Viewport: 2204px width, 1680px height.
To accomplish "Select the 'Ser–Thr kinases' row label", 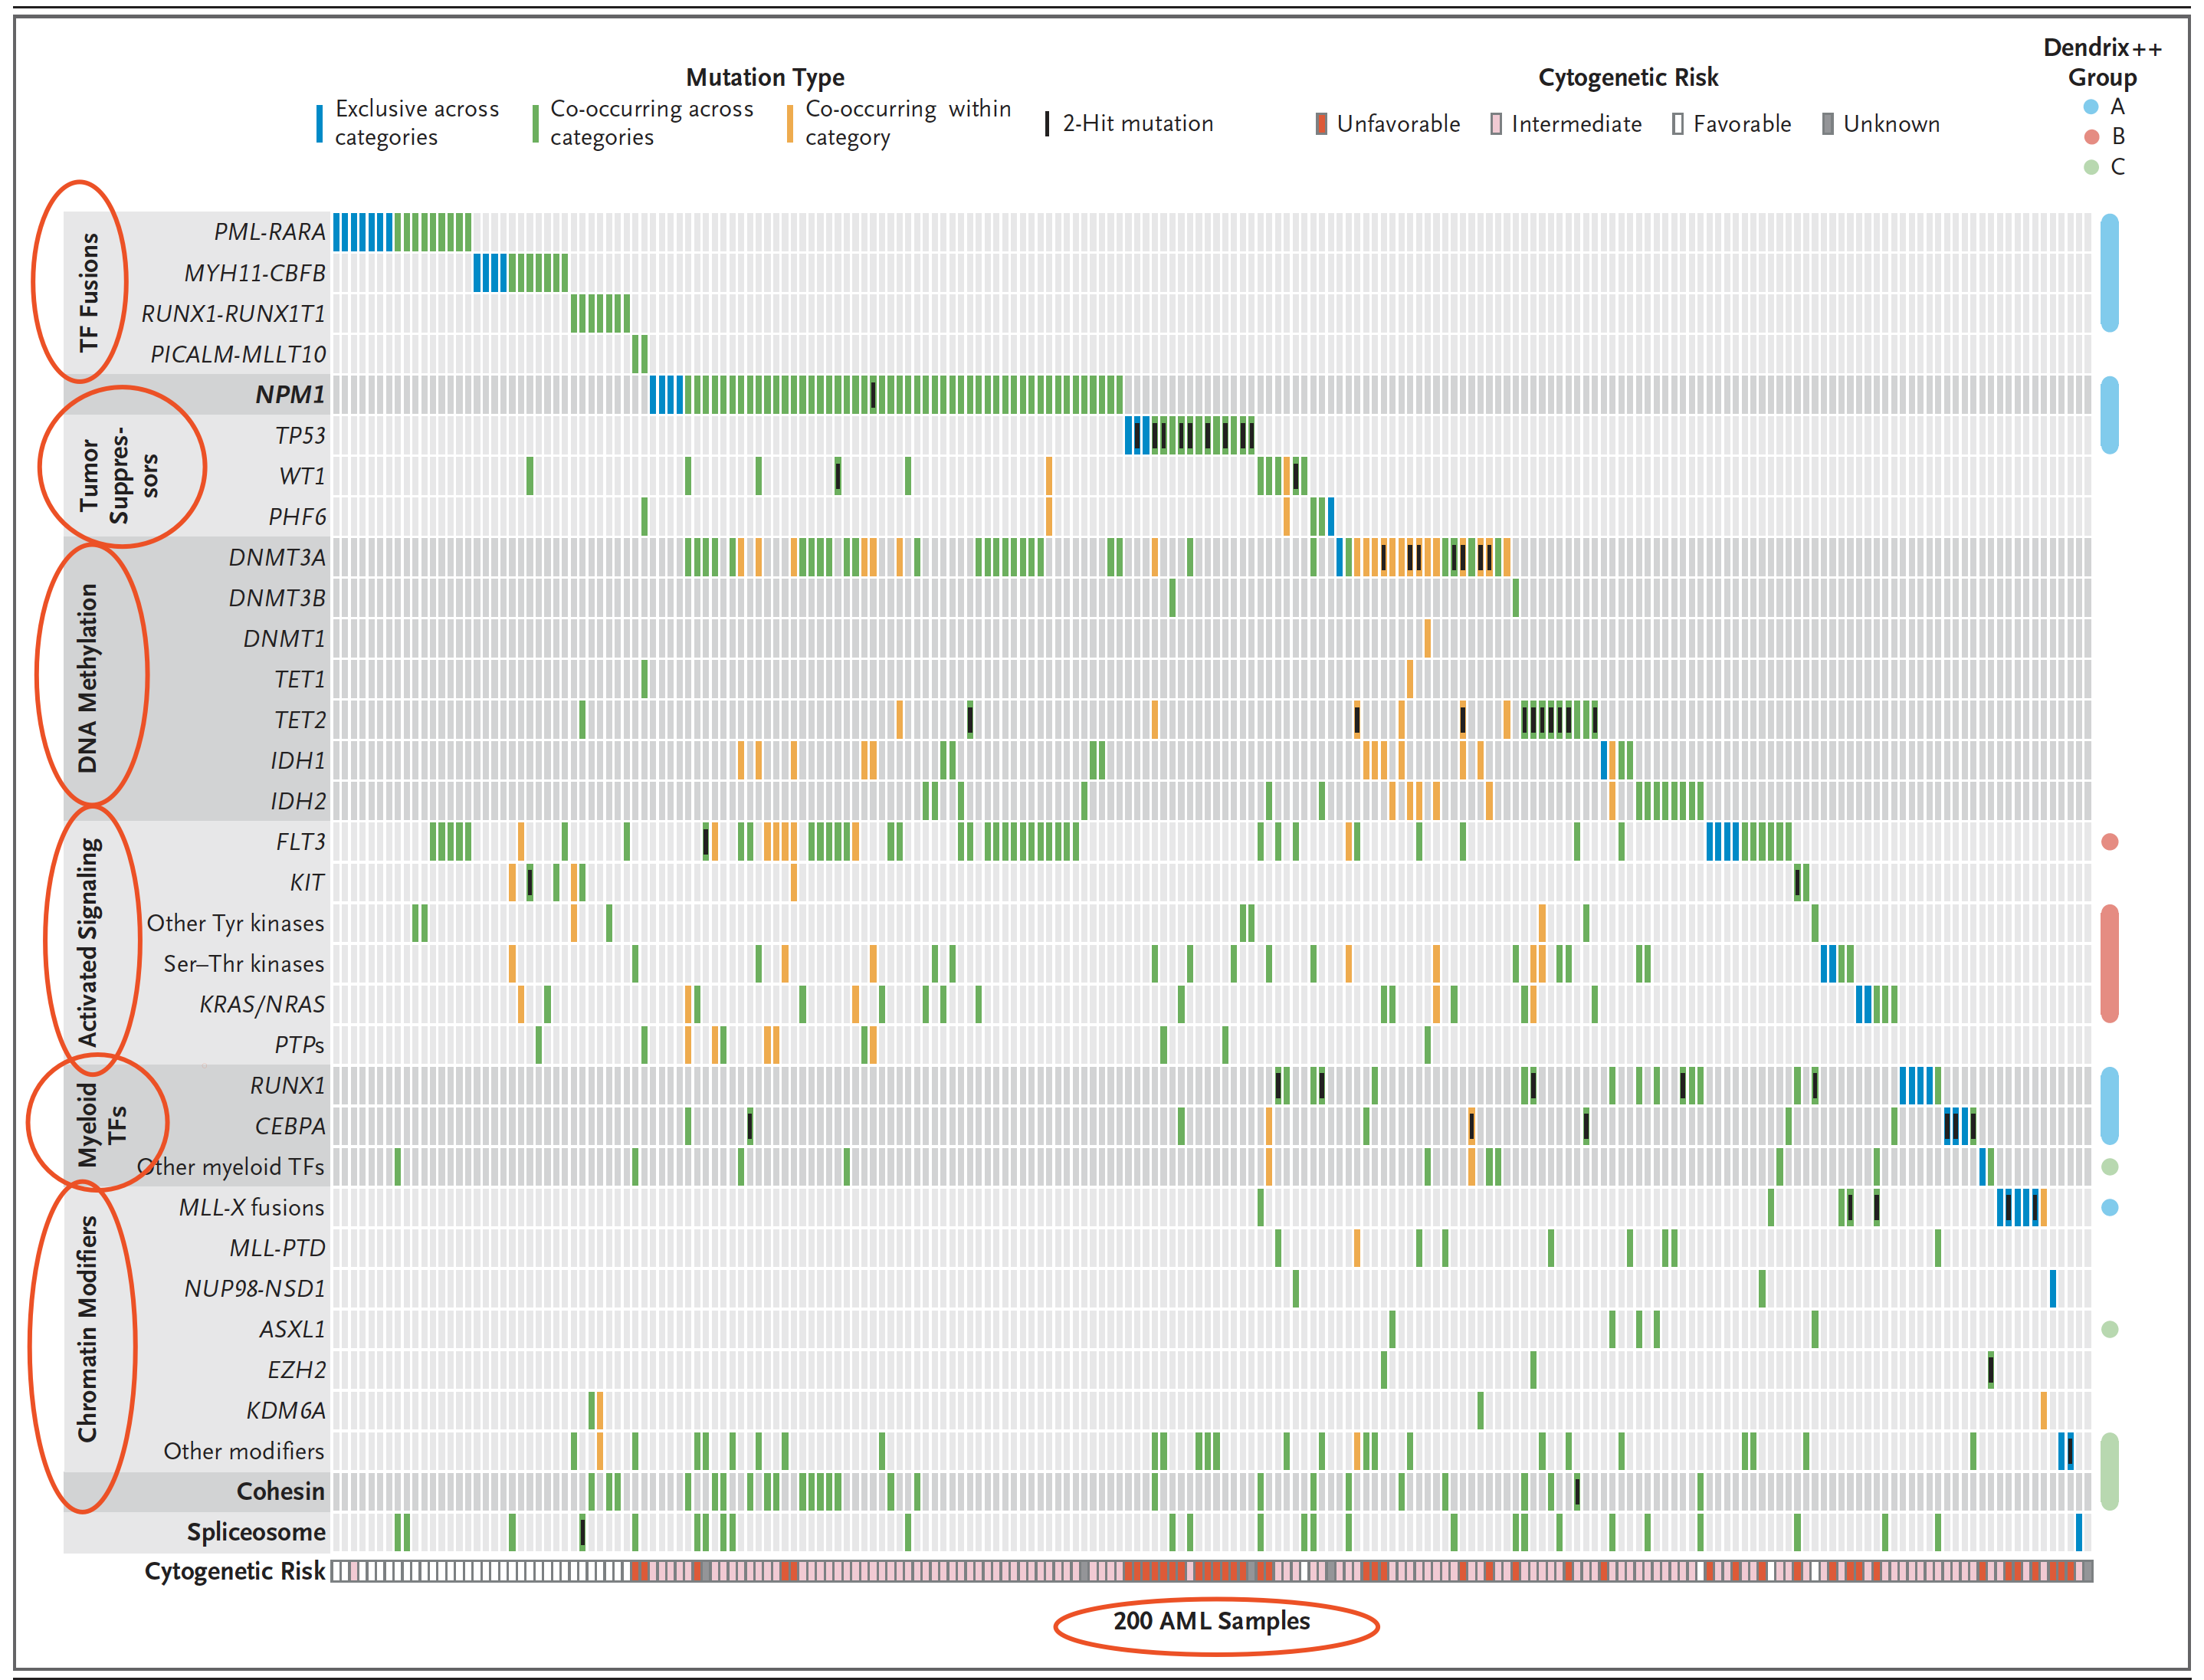I will [244, 964].
